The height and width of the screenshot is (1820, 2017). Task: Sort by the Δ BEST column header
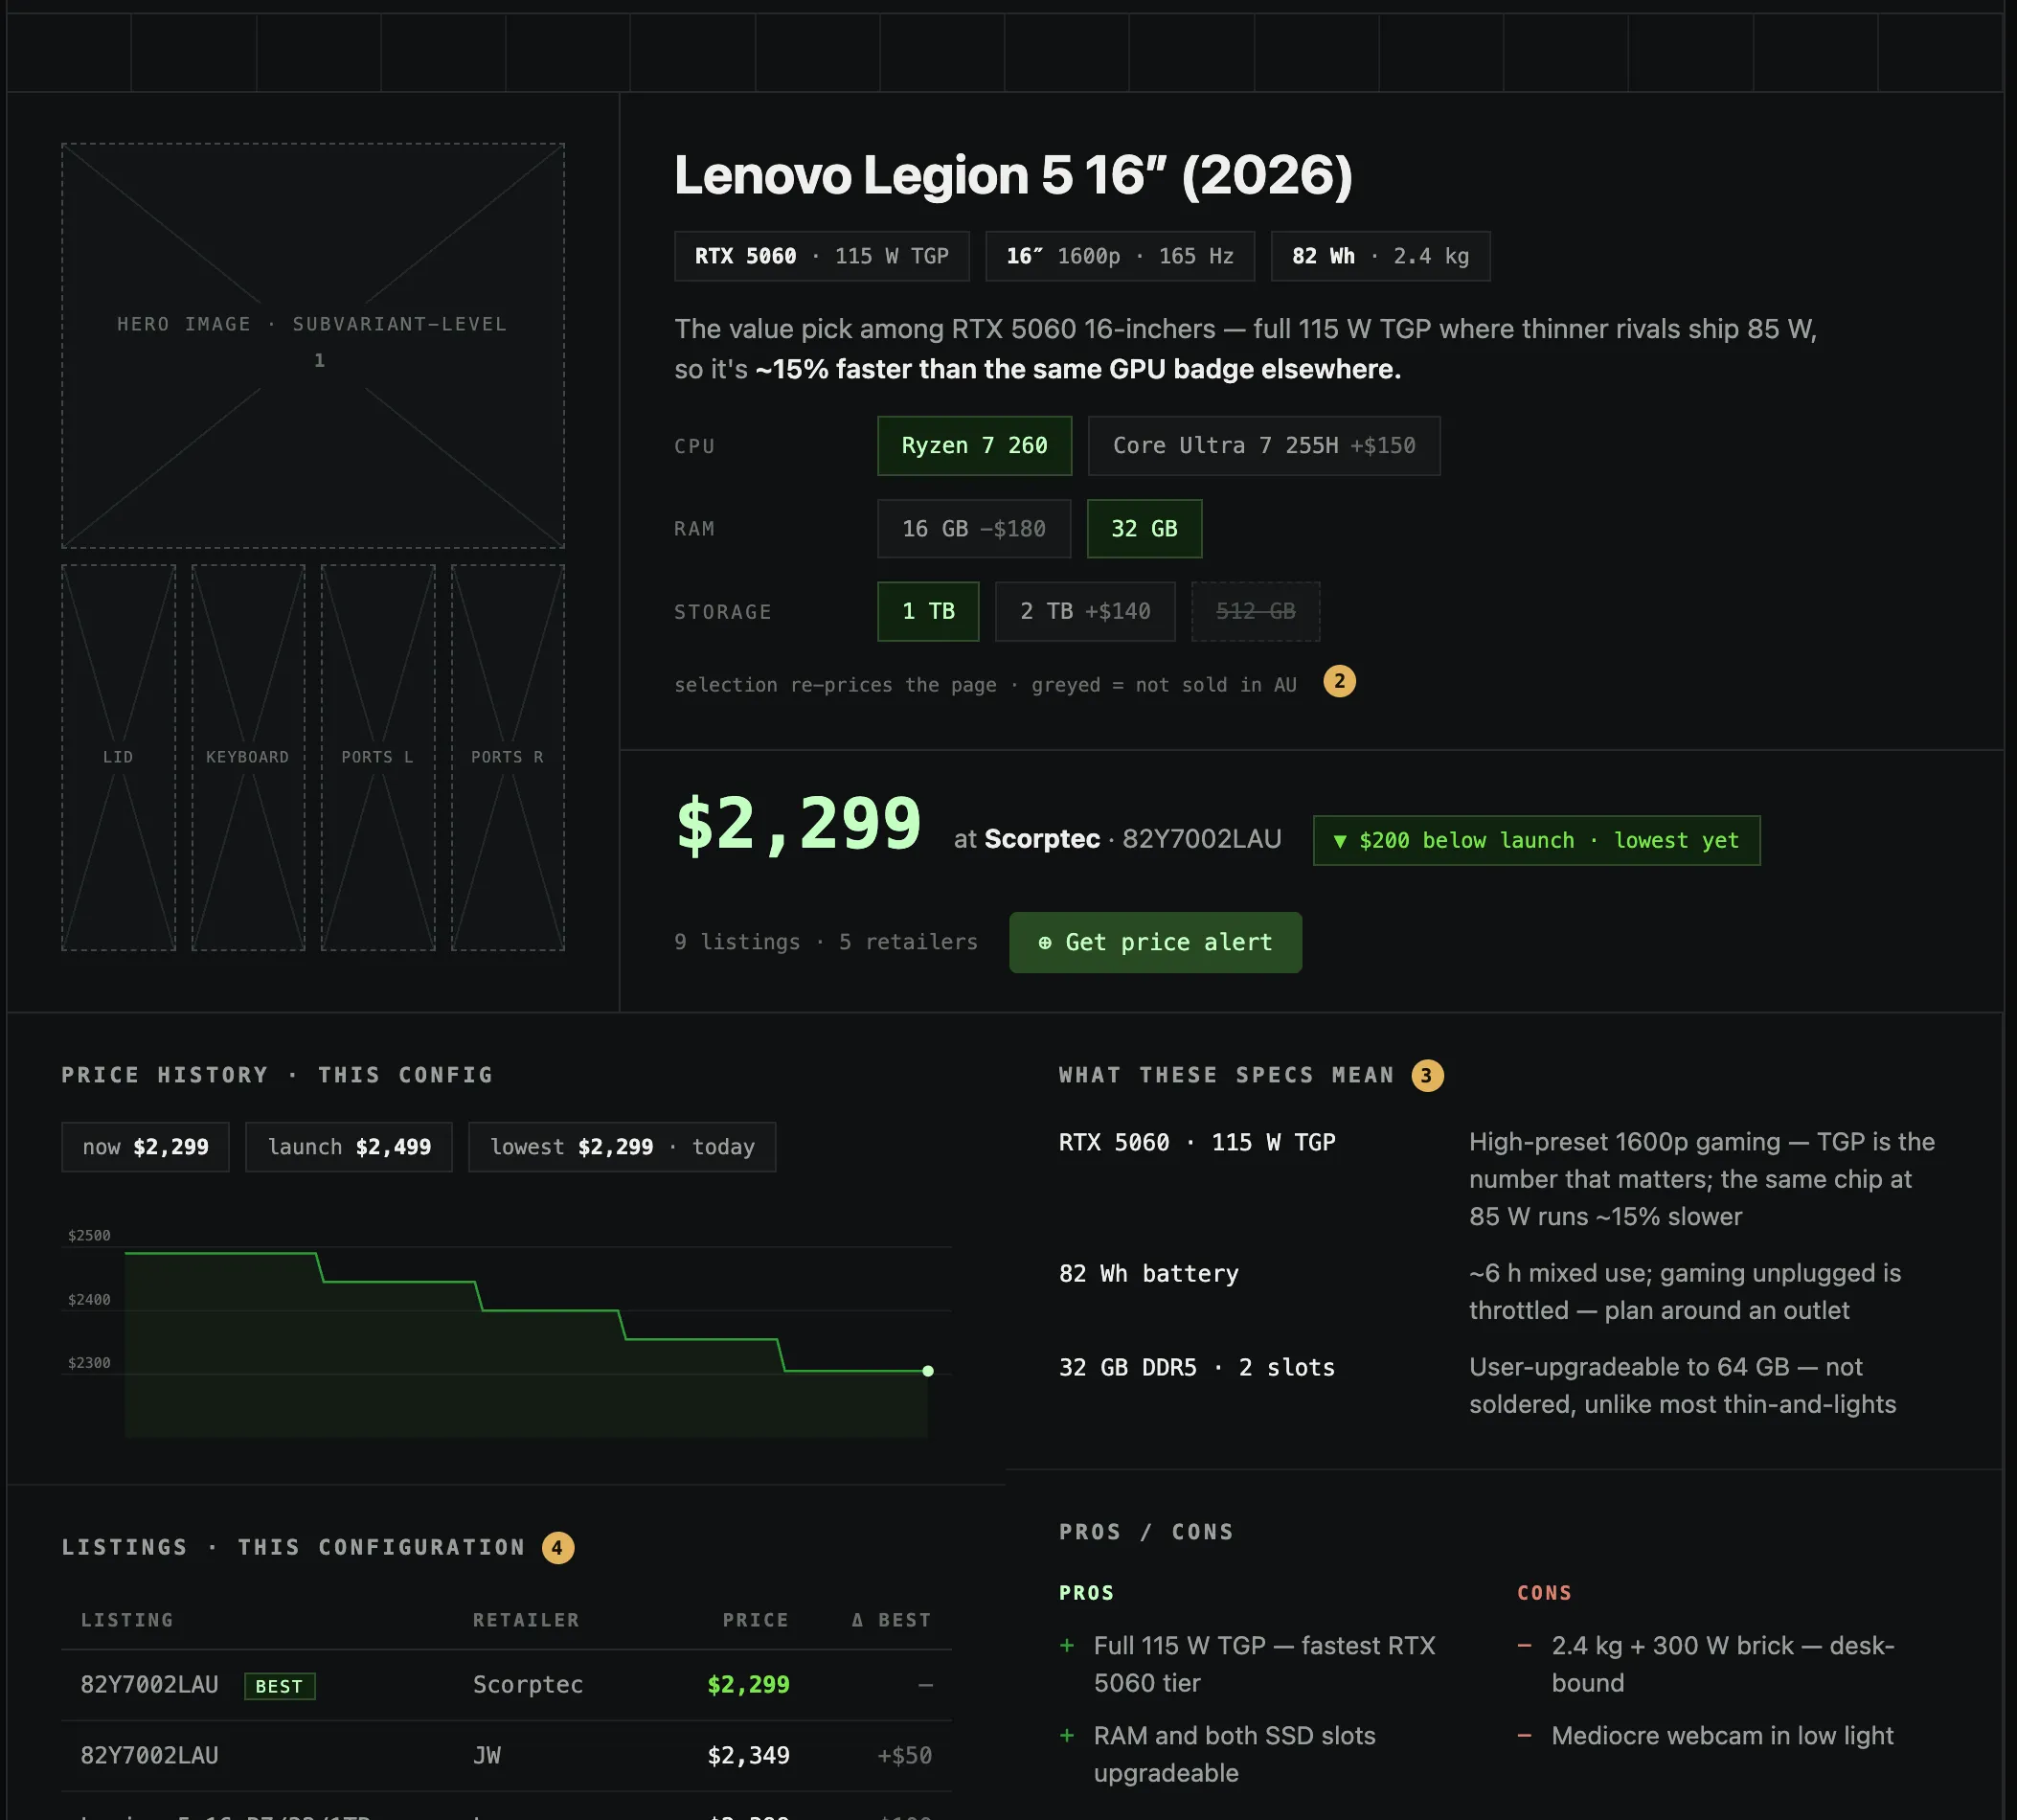(x=891, y=1620)
